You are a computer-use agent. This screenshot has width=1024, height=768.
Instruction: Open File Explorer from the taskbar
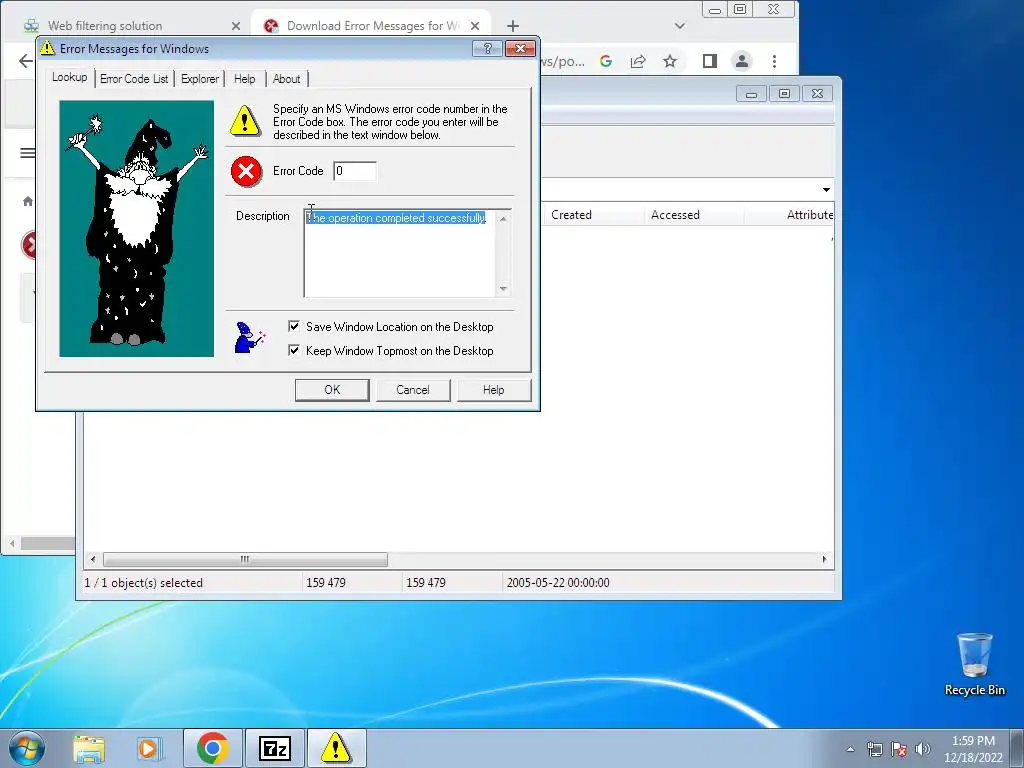(89, 748)
